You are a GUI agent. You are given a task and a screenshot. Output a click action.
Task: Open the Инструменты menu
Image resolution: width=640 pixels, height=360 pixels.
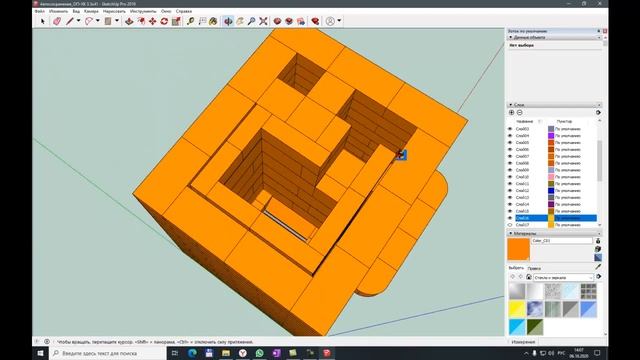[x=143, y=11]
